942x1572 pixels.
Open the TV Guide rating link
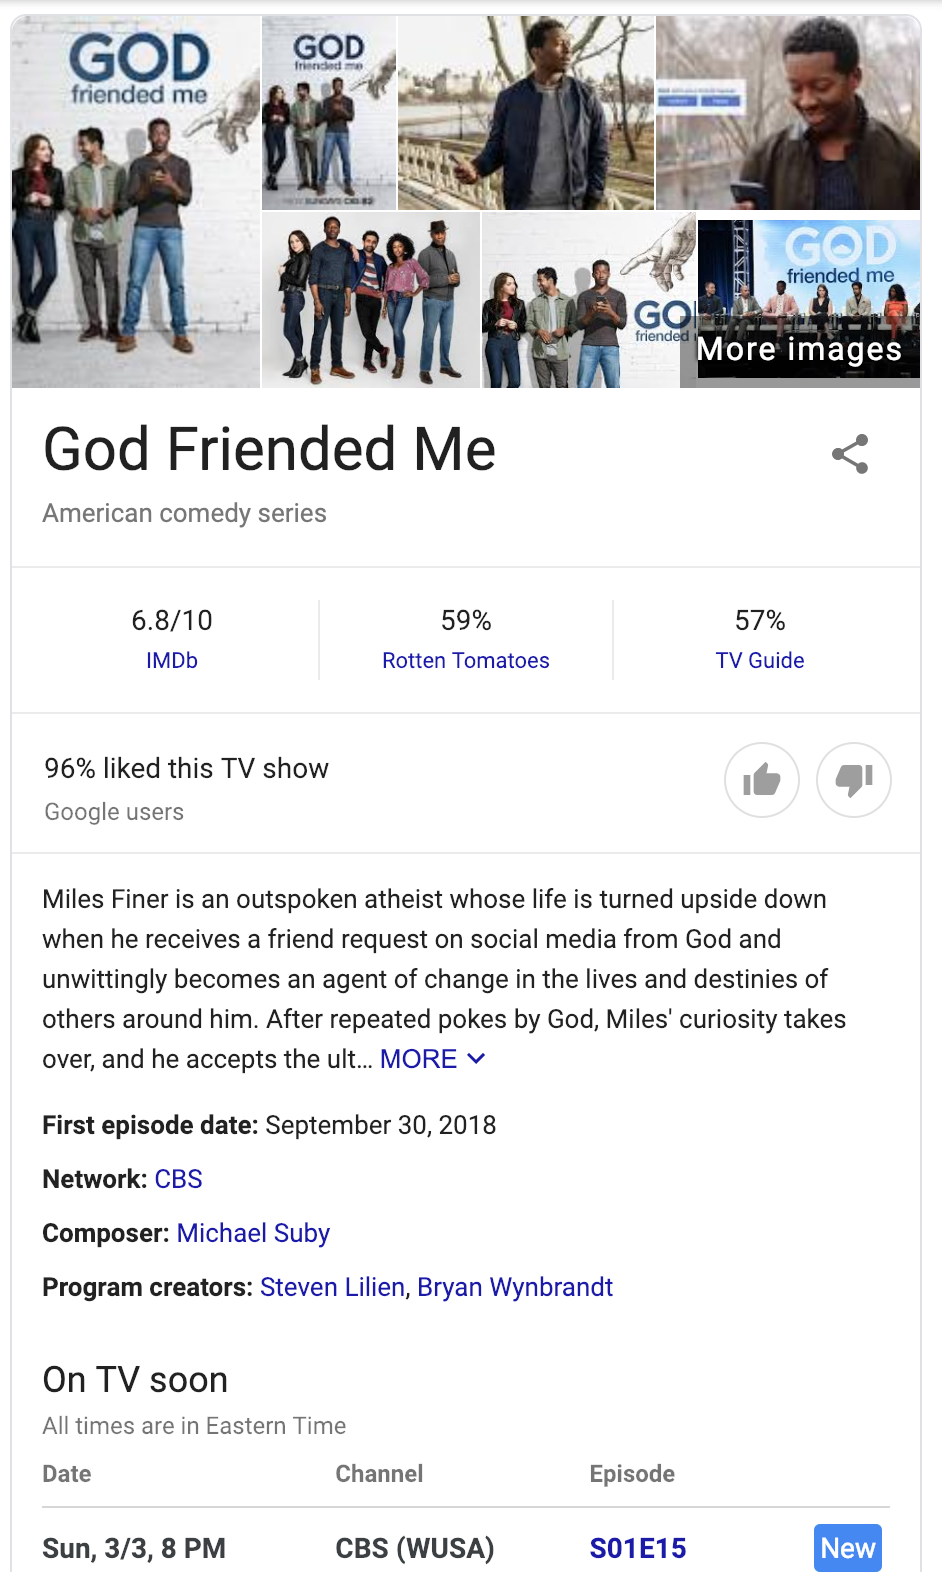tap(759, 660)
